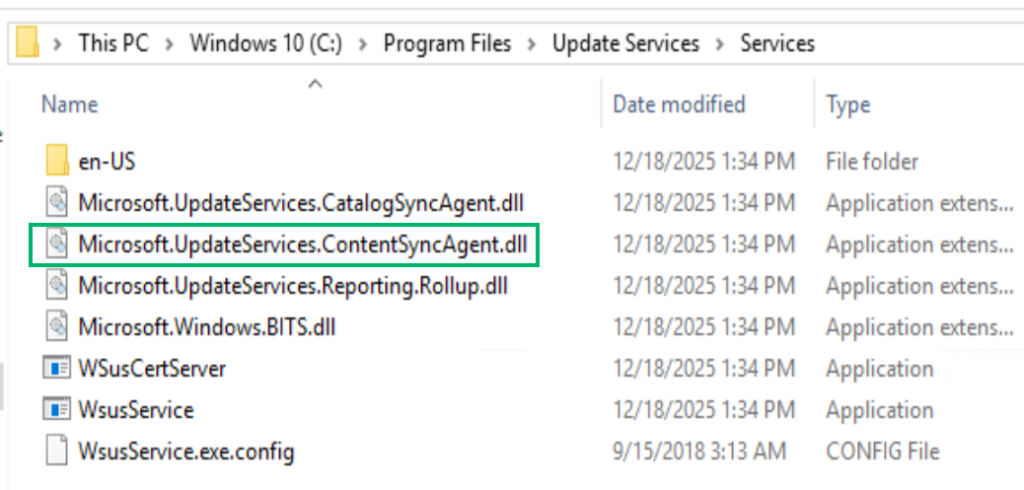Sort by the Date modified column header
This screenshot has width=1024, height=490.
[x=707, y=105]
